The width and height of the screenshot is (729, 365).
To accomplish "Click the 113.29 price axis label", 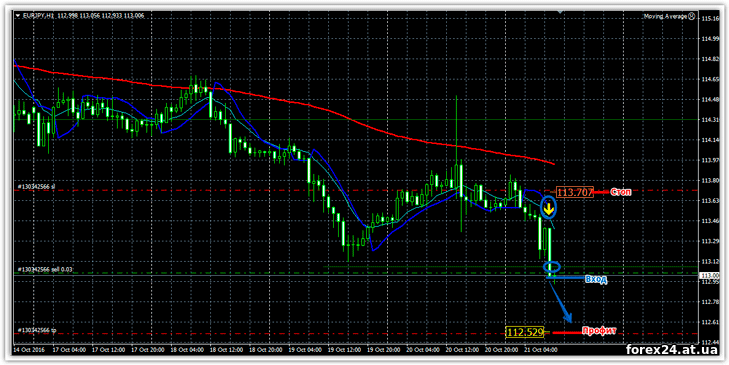I will 711,241.
